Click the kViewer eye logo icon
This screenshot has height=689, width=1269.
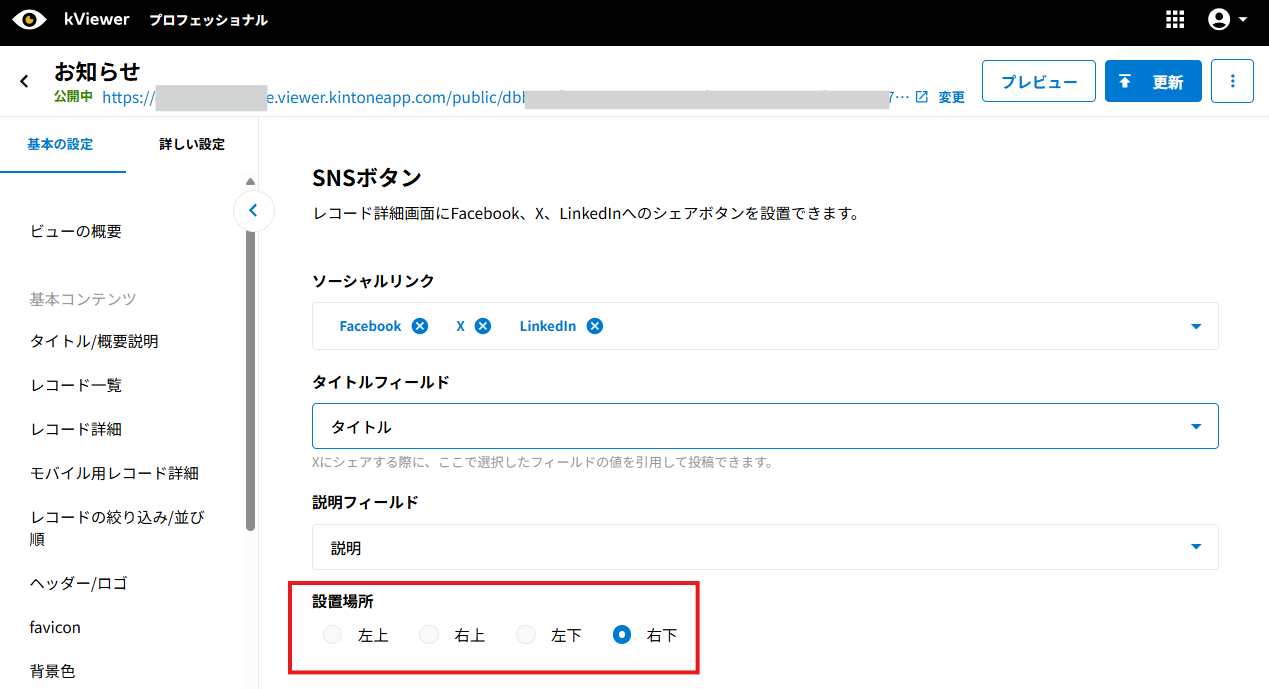tap(30, 20)
